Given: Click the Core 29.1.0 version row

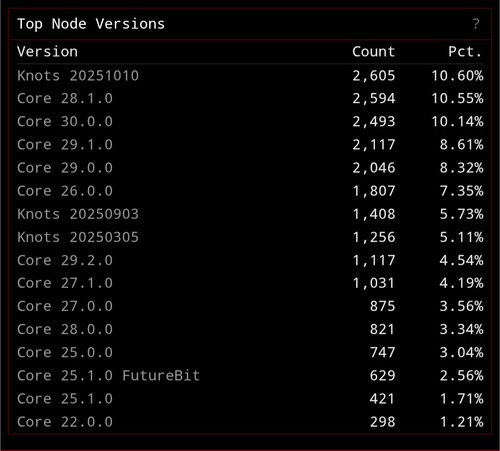Looking at the screenshot, I should point(250,145).
